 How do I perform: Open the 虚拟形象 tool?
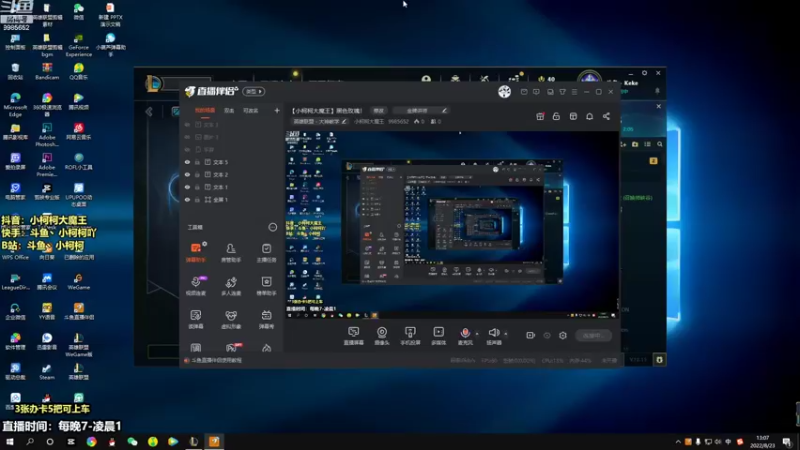pyautogui.click(x=231, y=319)
